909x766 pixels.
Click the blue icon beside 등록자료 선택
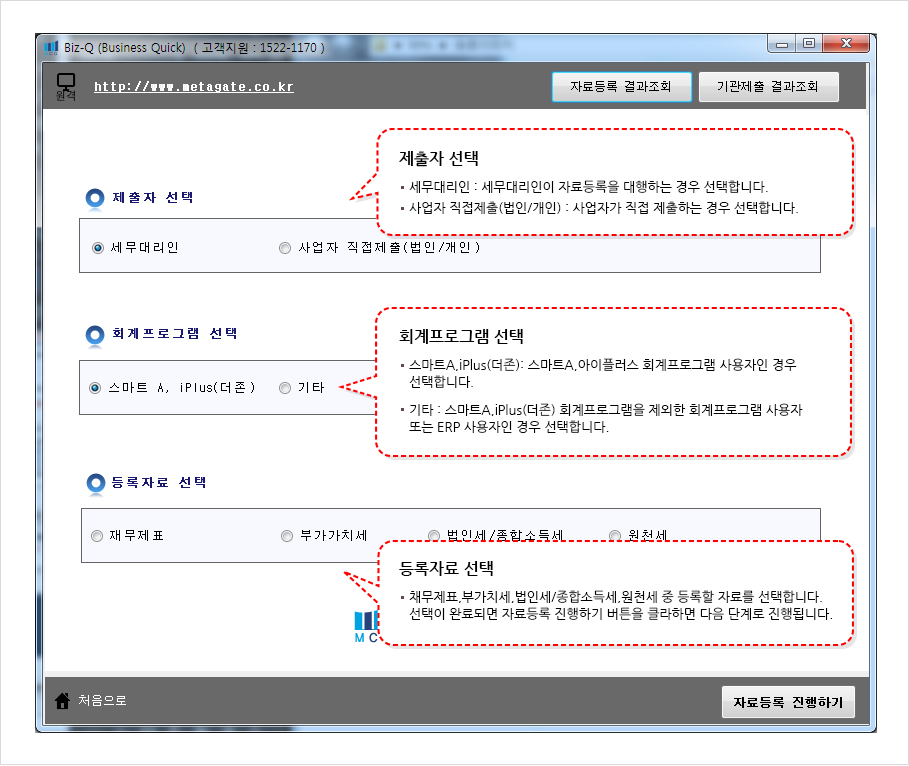pyautogui.click(x=95, y=482)
